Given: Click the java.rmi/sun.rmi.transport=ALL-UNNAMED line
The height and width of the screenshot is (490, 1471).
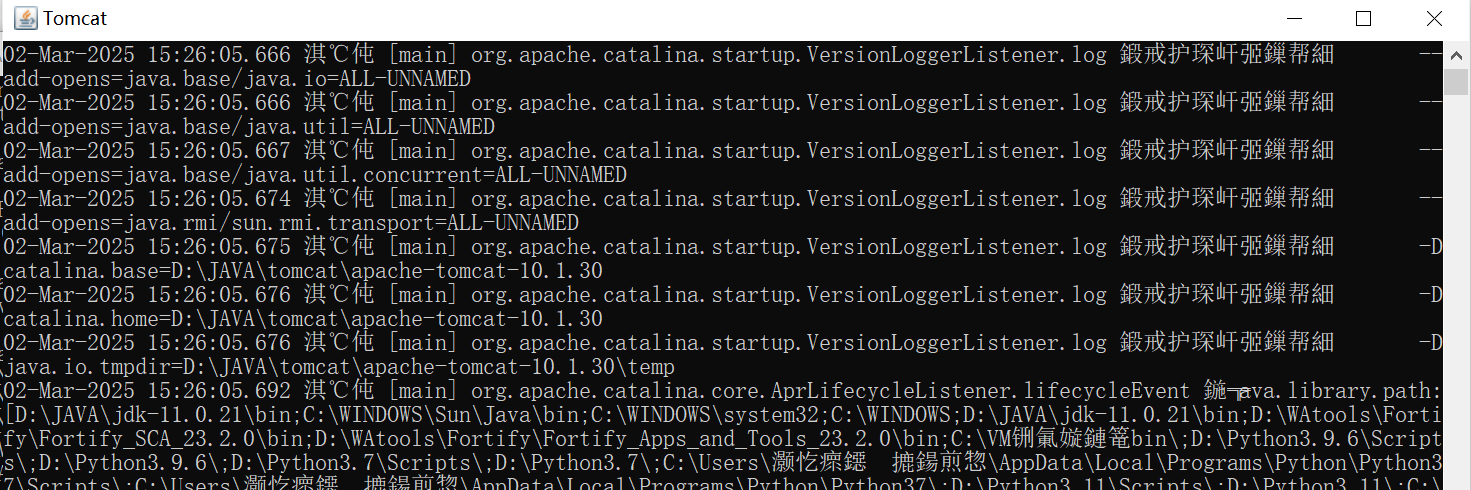Looking at the screenshot, I should point(291,223).
